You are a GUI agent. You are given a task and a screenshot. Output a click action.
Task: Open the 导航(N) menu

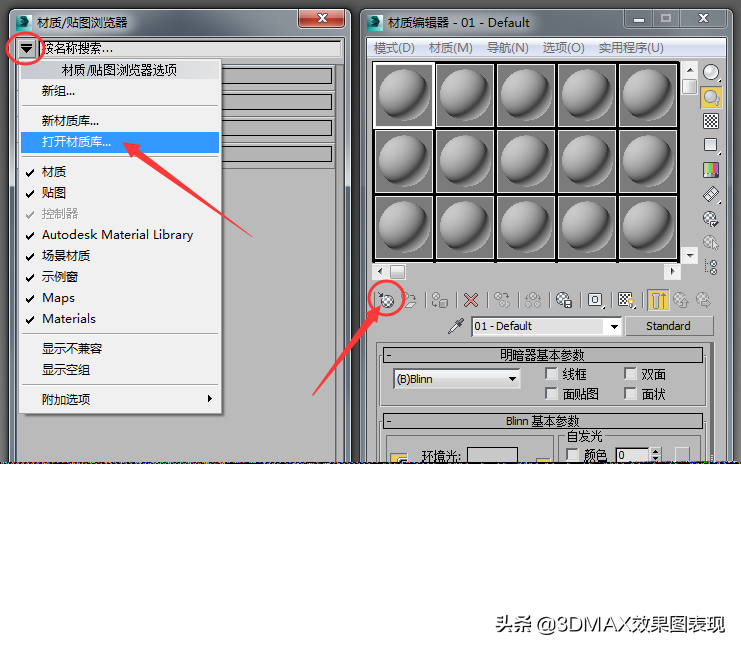point(508,48)
